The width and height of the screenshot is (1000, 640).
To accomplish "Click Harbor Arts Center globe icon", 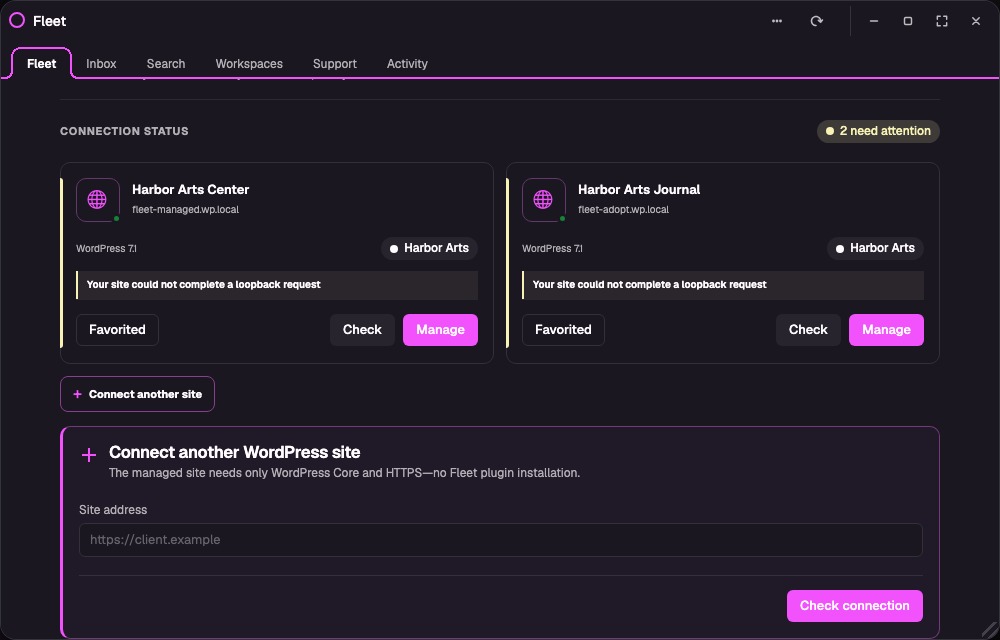I will coord(98,200).
